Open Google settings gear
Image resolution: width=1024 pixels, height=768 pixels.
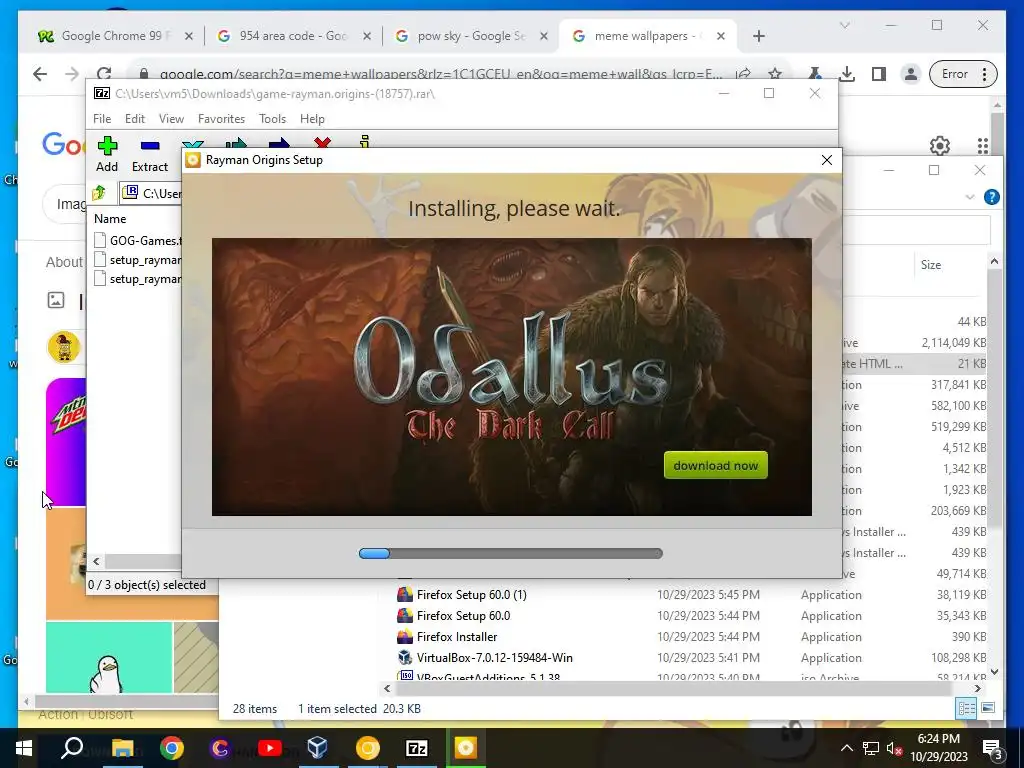point(940,146)
